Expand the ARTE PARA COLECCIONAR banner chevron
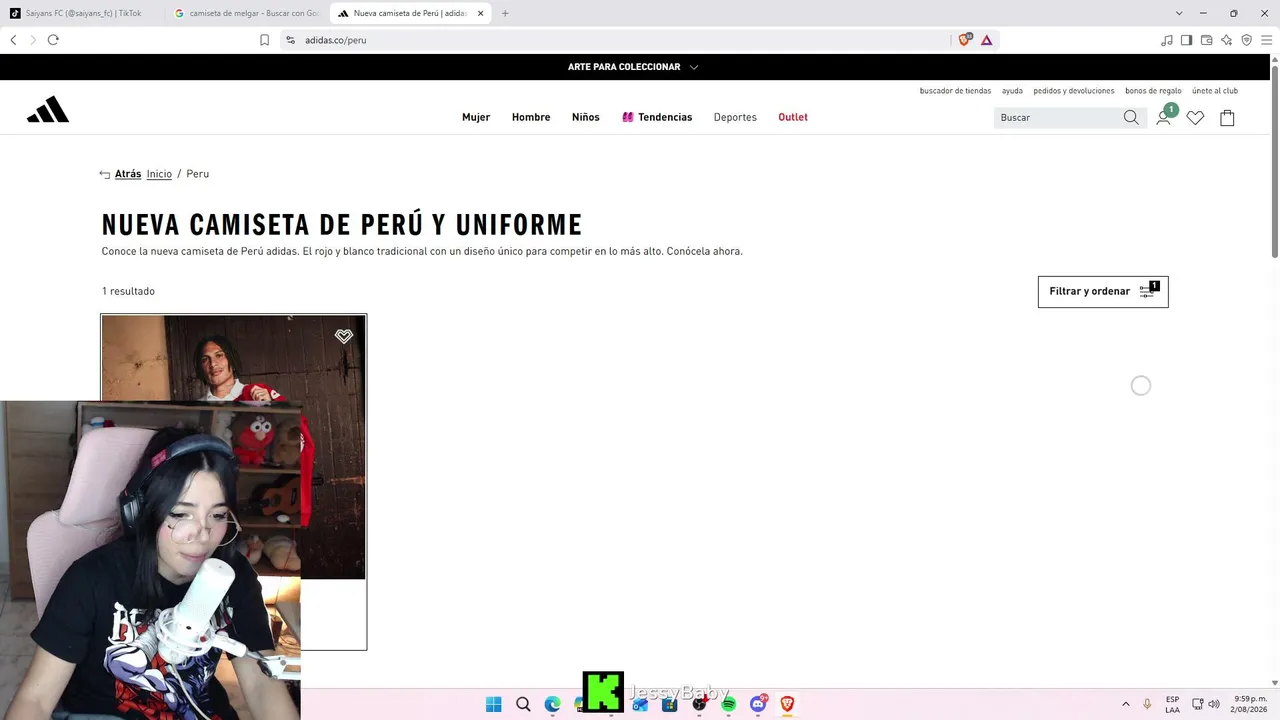The width and height of the screenshot is (1280, 720). [694, 67]
